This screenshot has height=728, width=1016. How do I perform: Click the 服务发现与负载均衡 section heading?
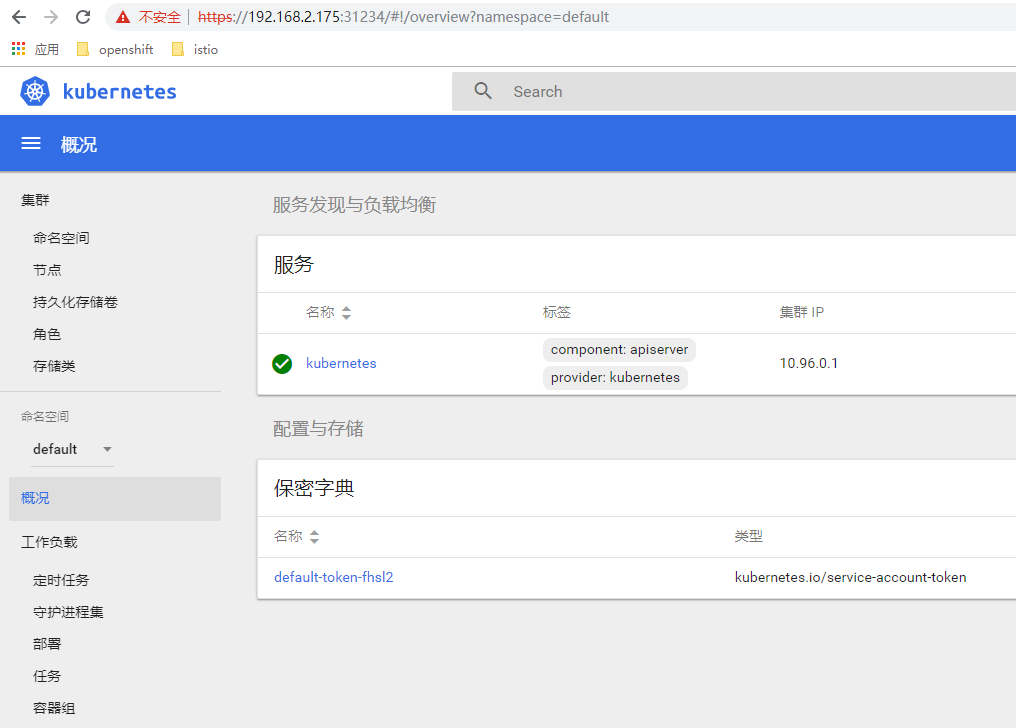(354, 205)
